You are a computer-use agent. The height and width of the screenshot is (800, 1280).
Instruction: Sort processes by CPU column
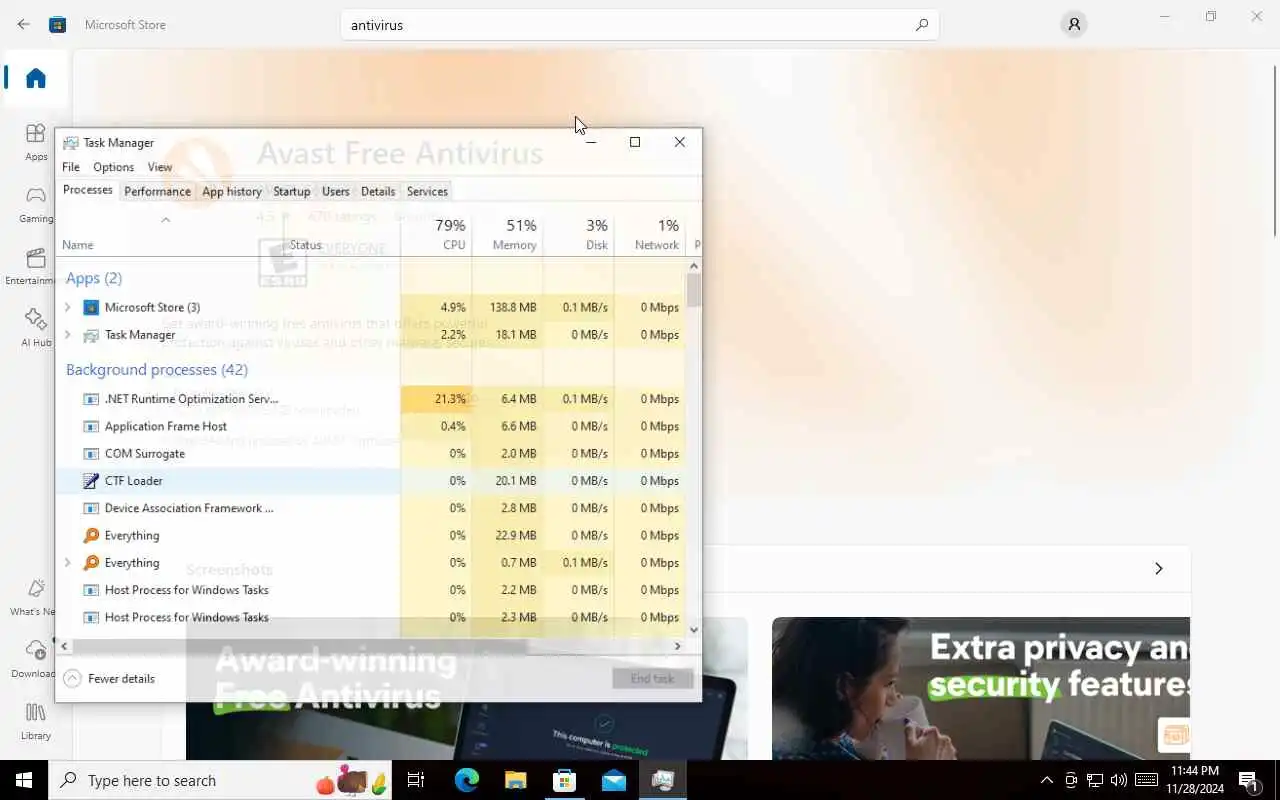click(436, 234)
